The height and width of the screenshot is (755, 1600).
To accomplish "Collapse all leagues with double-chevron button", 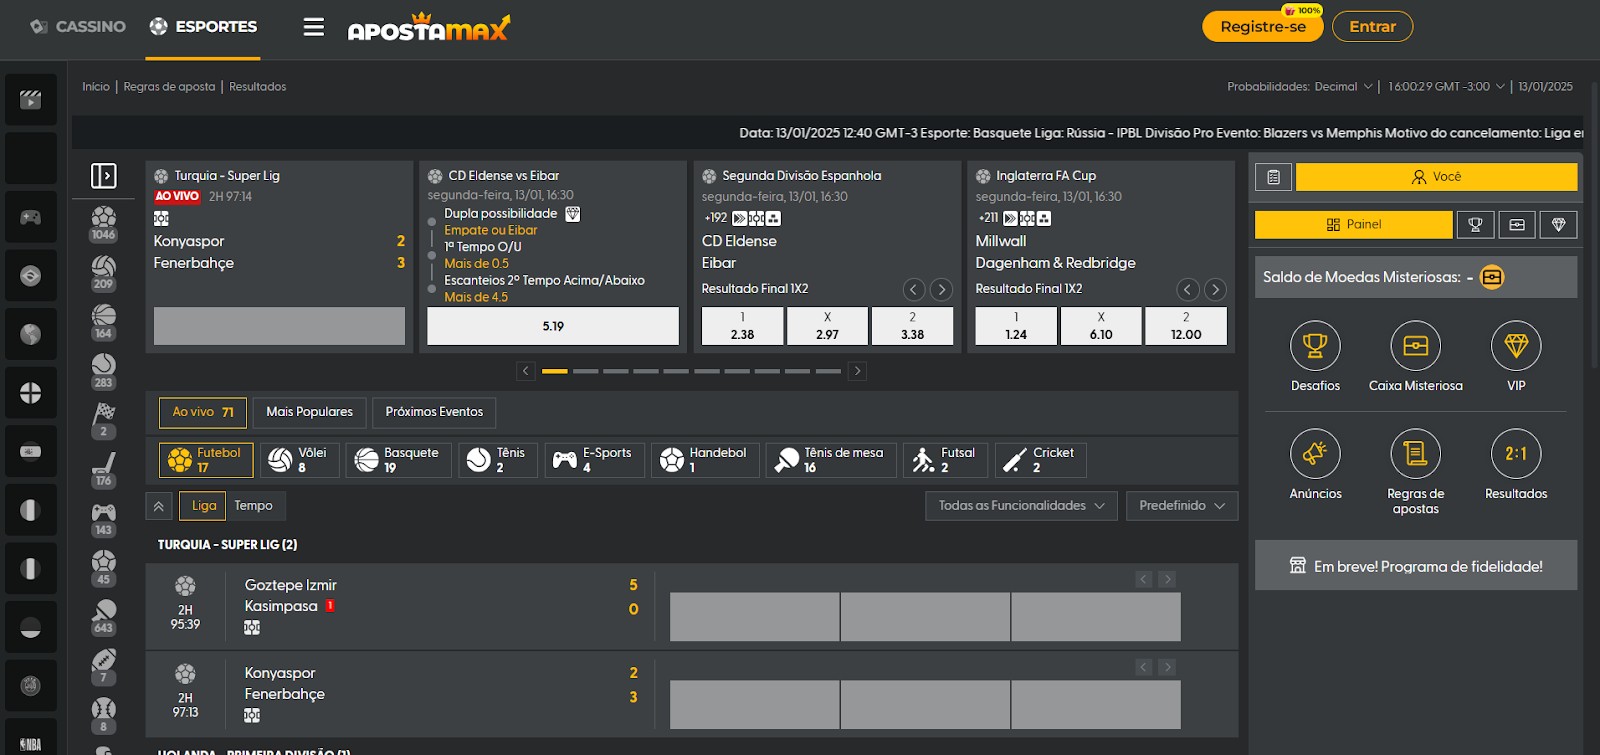I will click(158, 506).
